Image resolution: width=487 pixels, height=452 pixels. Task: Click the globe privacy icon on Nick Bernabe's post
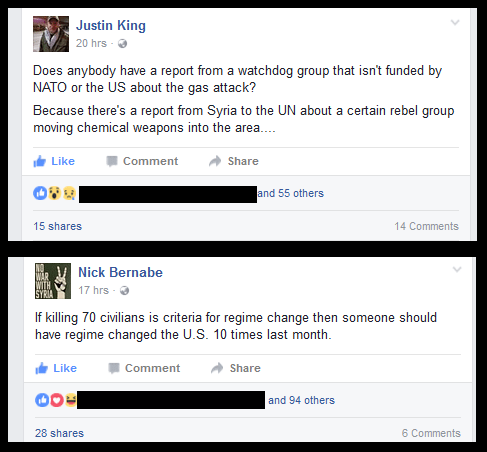coord(124,291)
